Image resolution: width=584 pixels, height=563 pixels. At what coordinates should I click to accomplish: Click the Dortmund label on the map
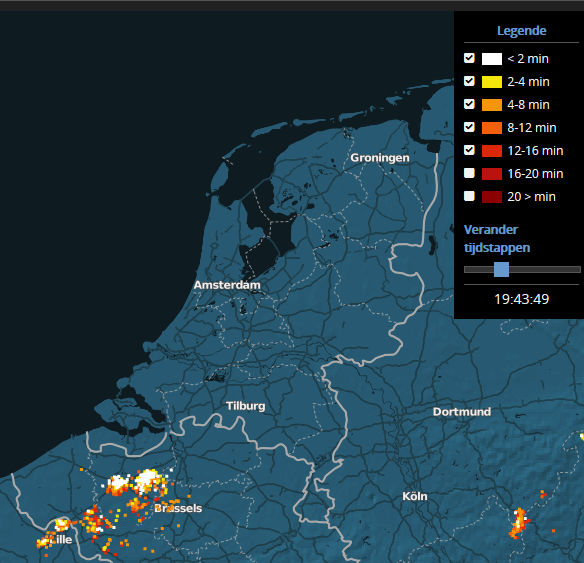[462, 411]
